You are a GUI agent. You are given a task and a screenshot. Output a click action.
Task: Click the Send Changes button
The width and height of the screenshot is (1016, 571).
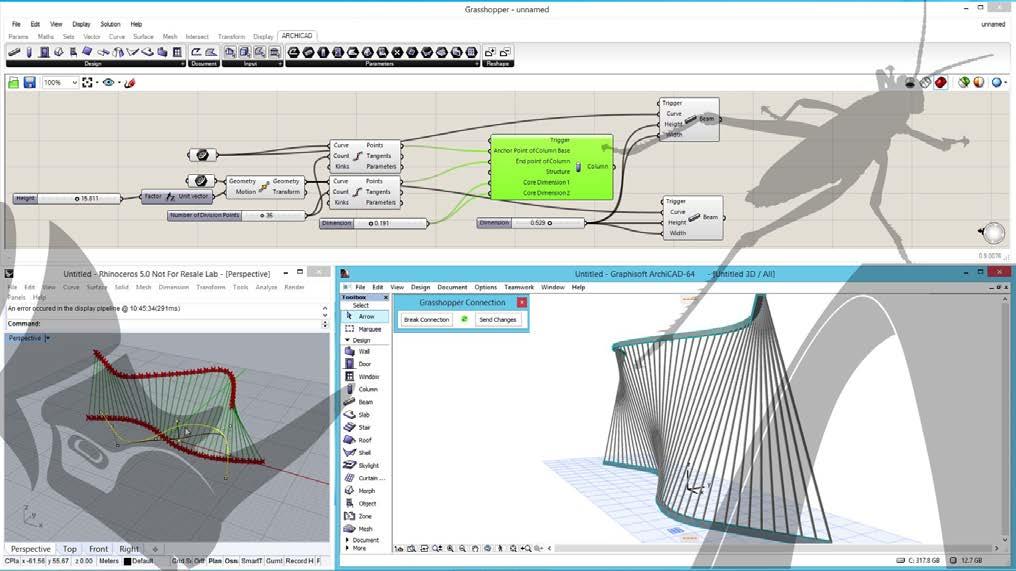click(498, 320)
